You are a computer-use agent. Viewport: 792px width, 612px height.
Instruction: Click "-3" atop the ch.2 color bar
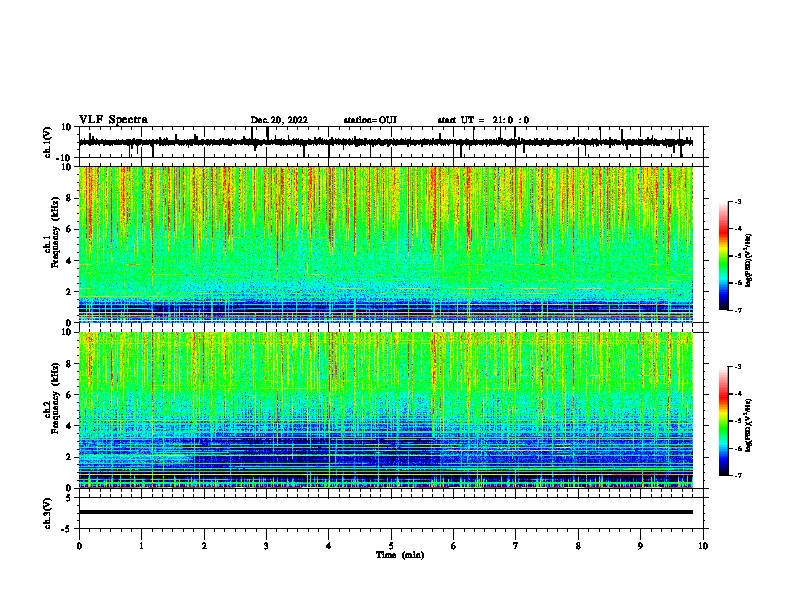(737, 367)
